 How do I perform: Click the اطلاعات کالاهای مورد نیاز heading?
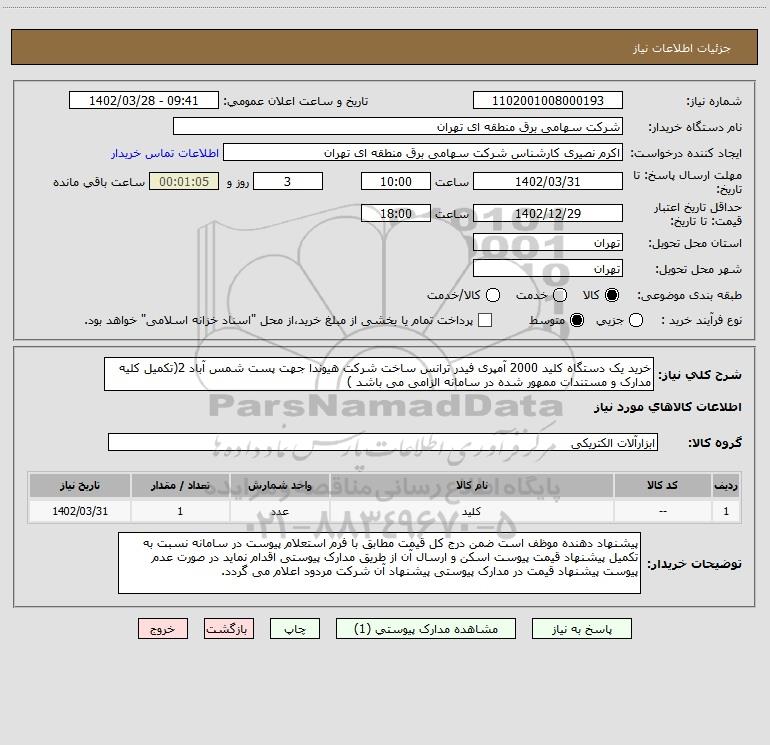click(667, 407)
